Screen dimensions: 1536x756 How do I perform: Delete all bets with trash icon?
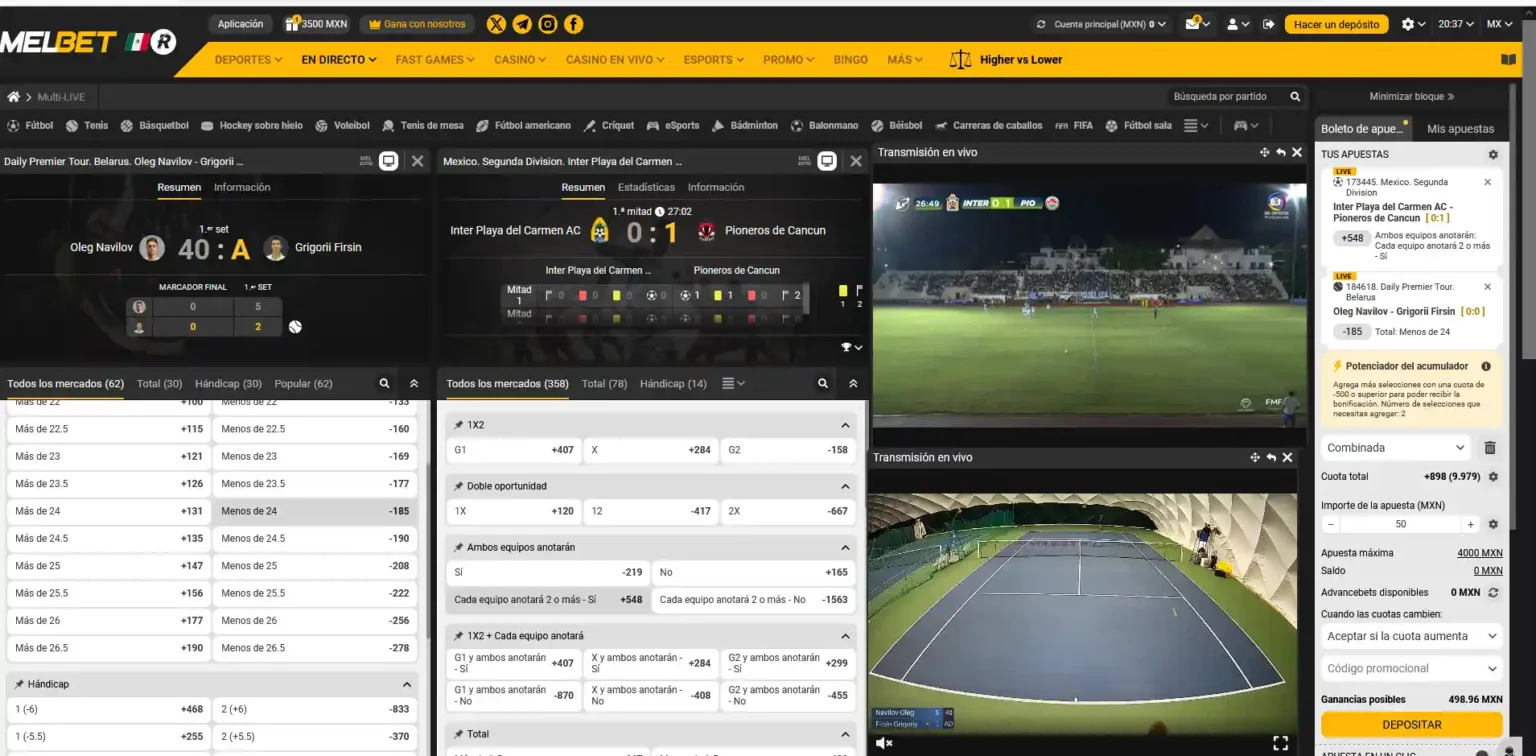tap(1490, 448)
